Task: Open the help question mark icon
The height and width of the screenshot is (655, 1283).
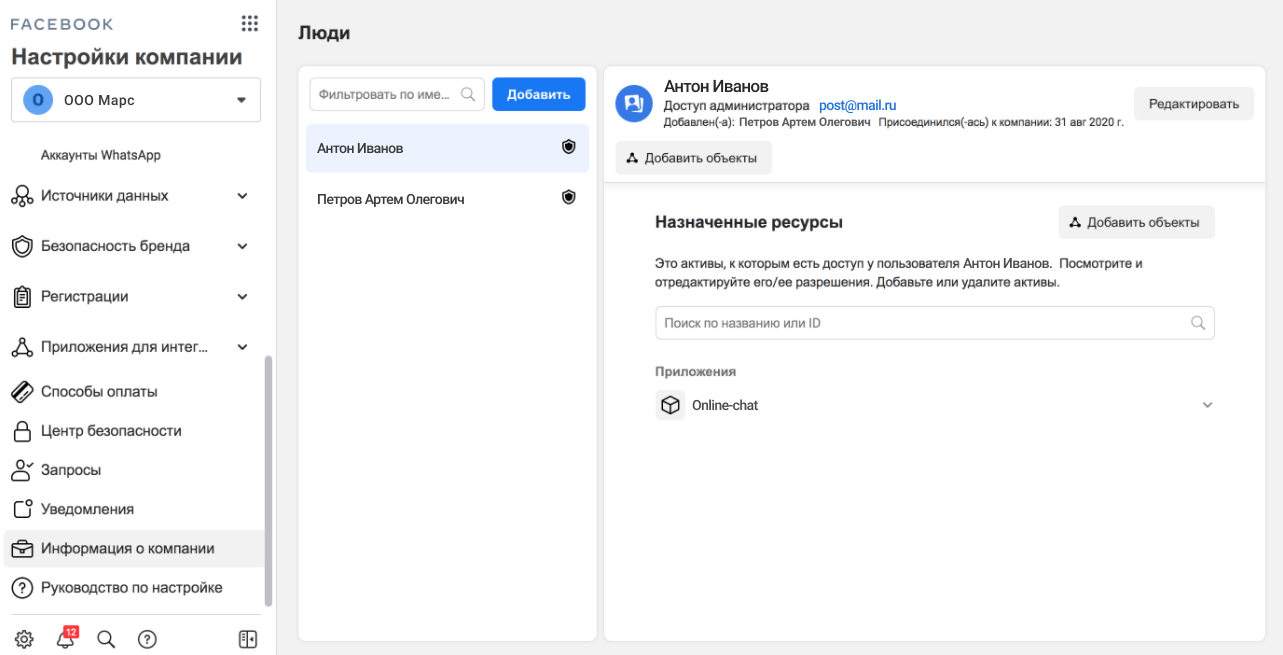Action: [147, 640]
